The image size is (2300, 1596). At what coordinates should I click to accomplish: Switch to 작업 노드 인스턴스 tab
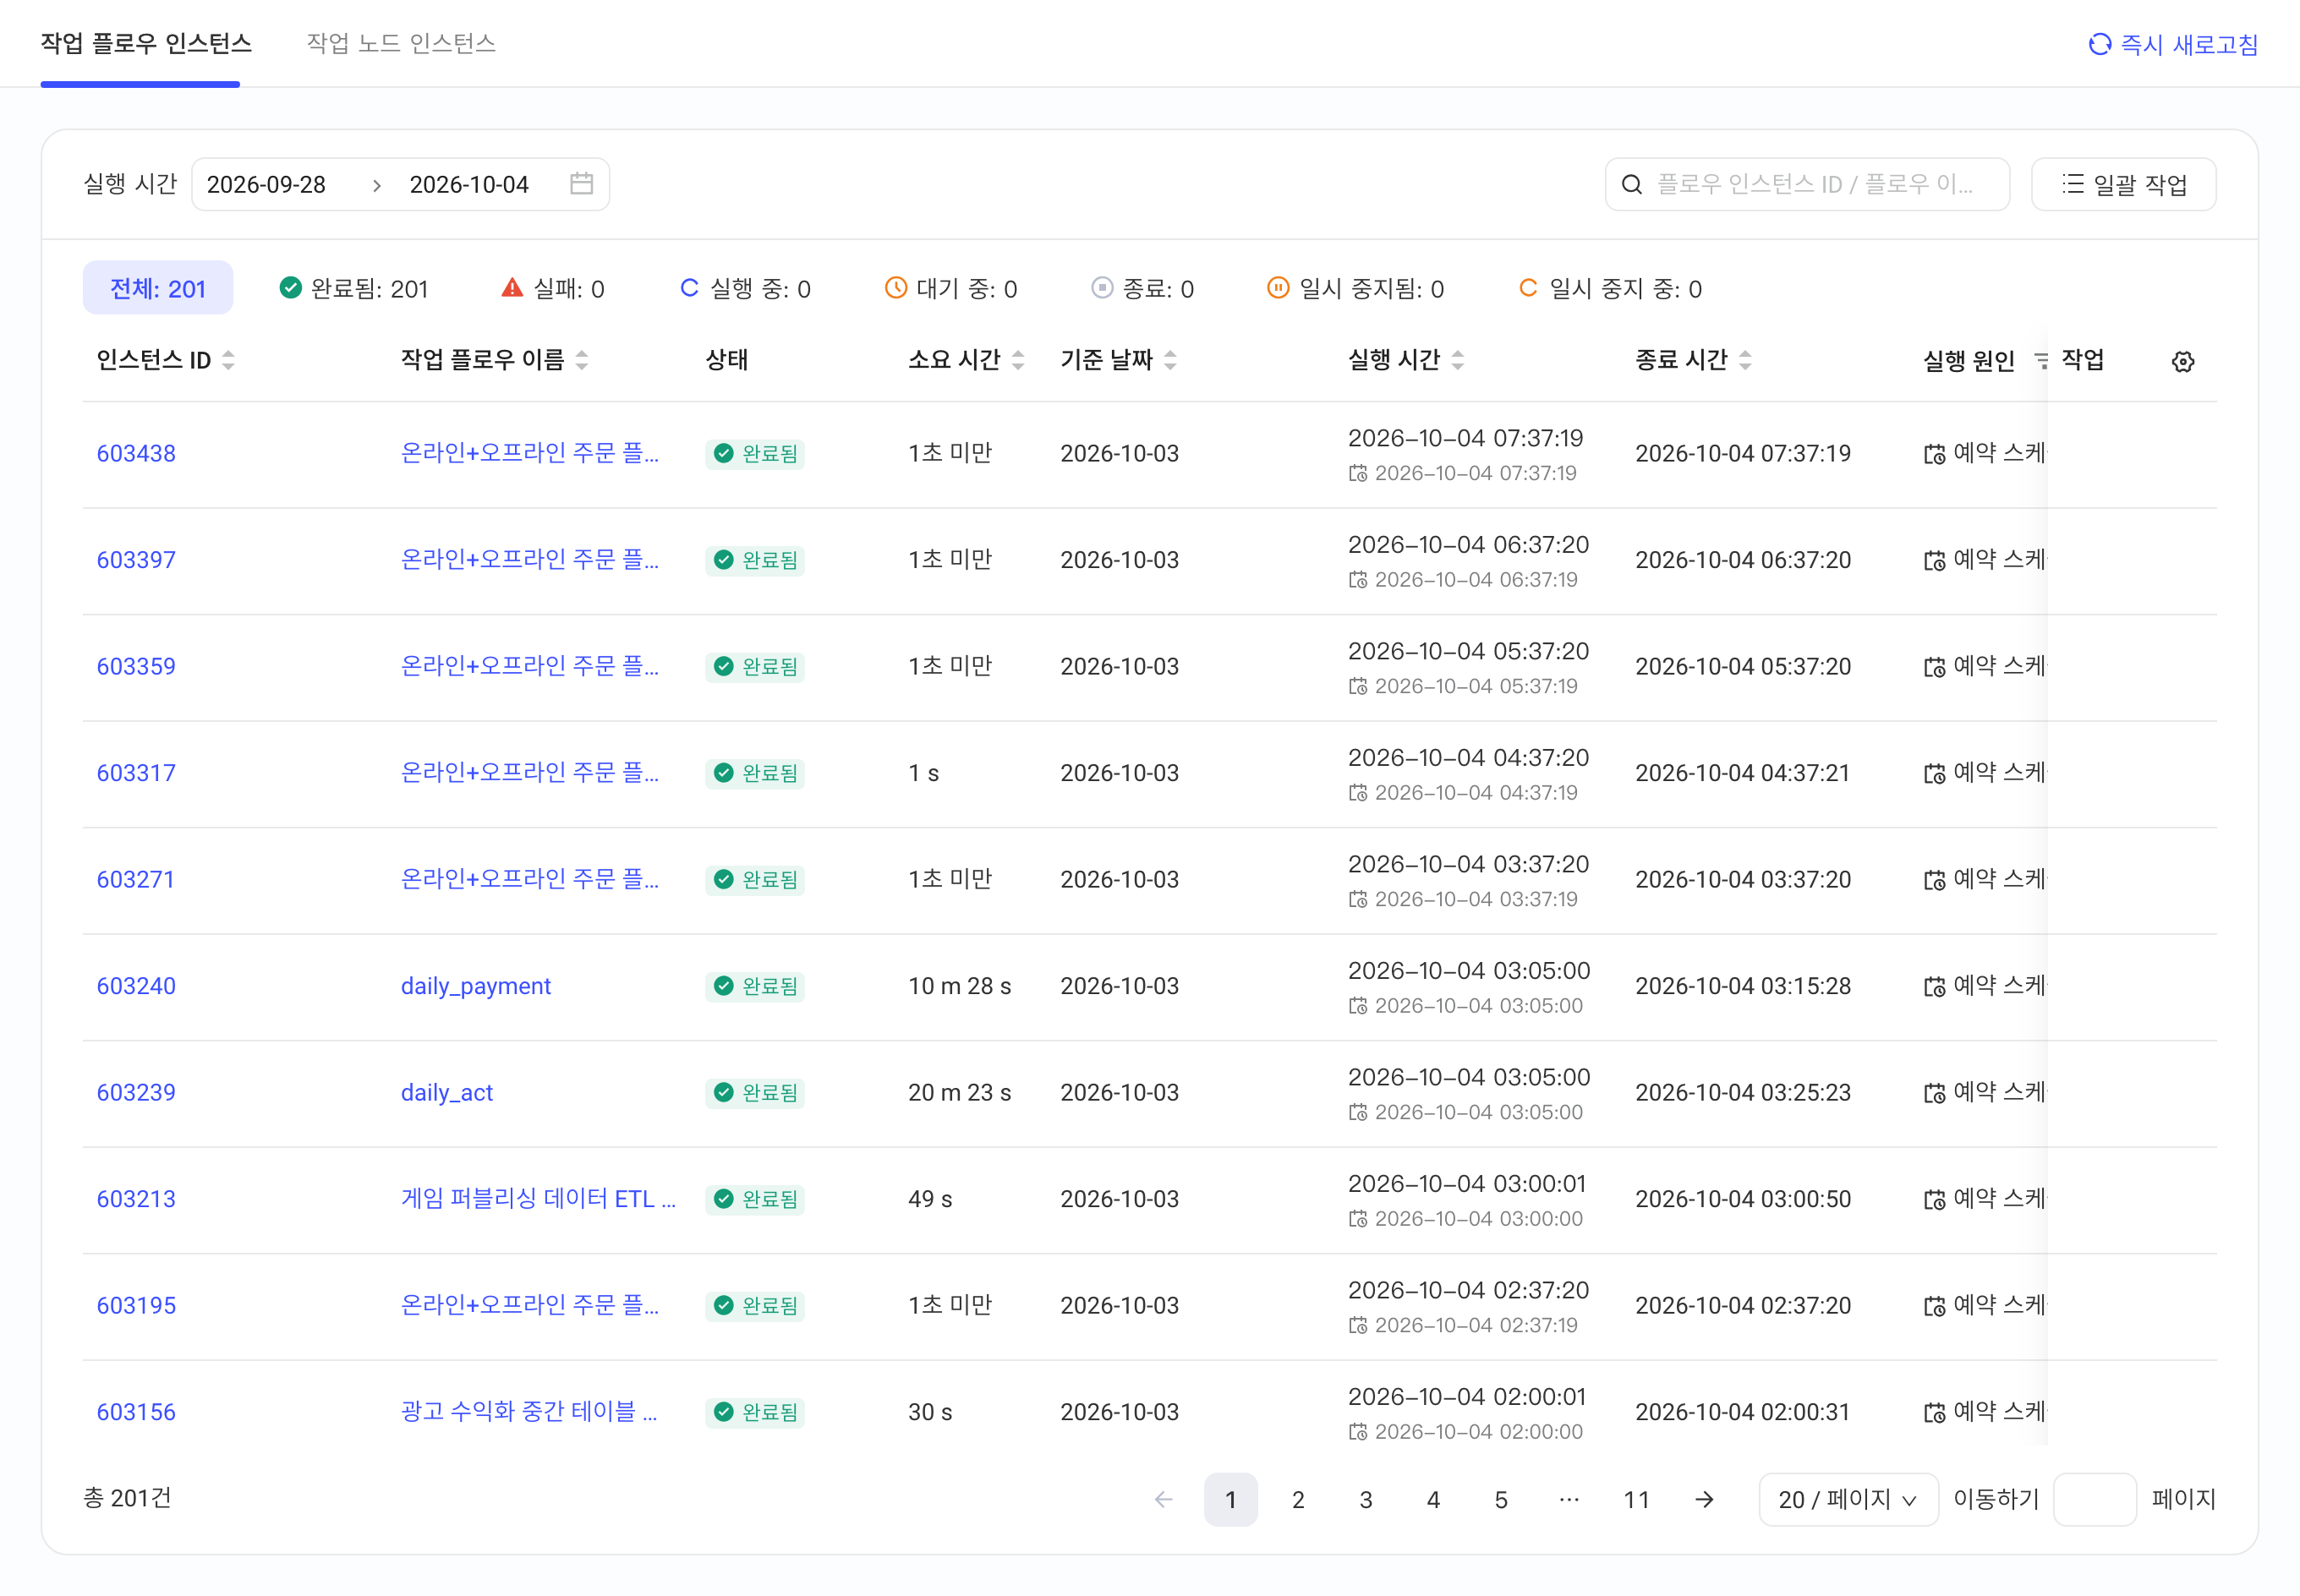401,43
